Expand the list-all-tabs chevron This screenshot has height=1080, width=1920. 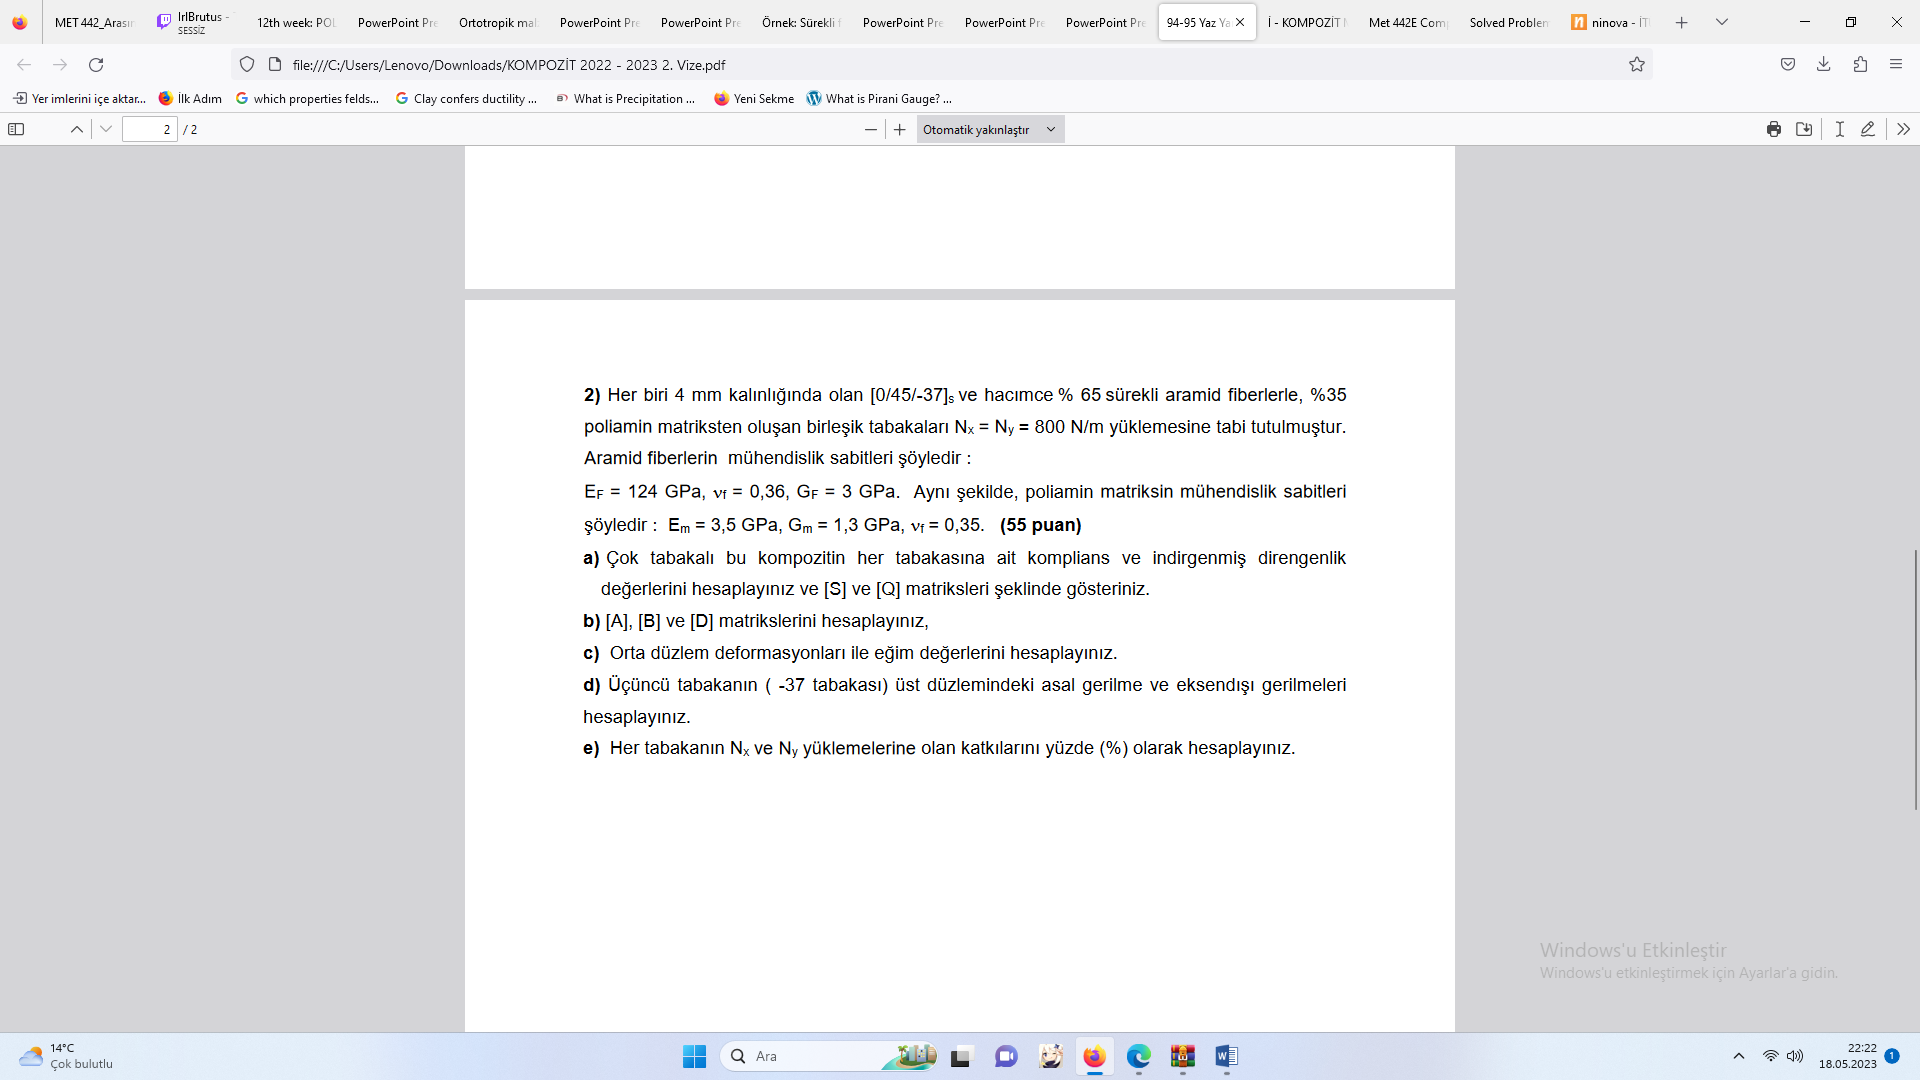1722,21
